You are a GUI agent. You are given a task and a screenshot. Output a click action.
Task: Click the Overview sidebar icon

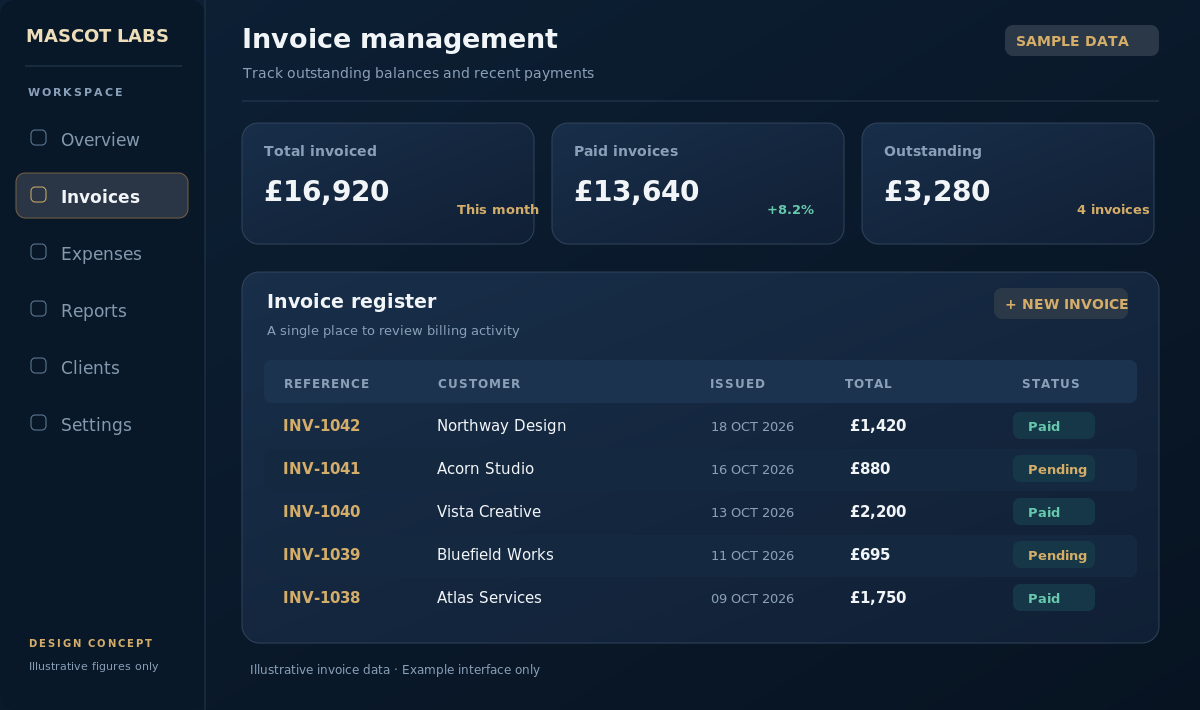[x=38, y=138]
